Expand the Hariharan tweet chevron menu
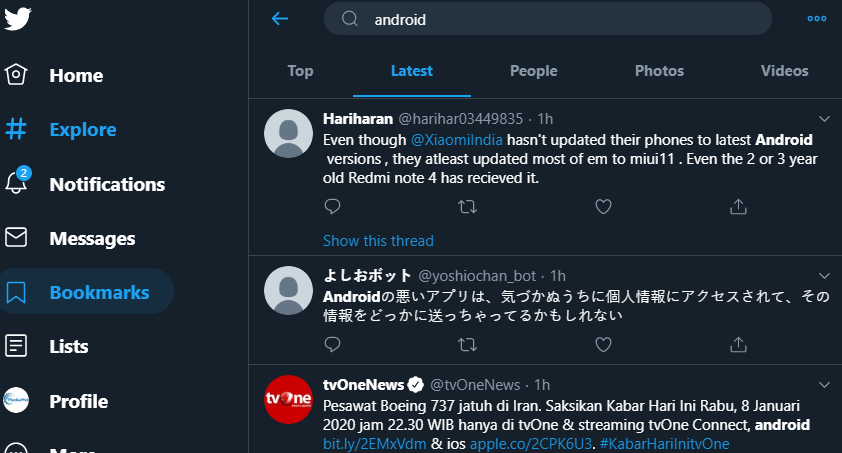 824,118
